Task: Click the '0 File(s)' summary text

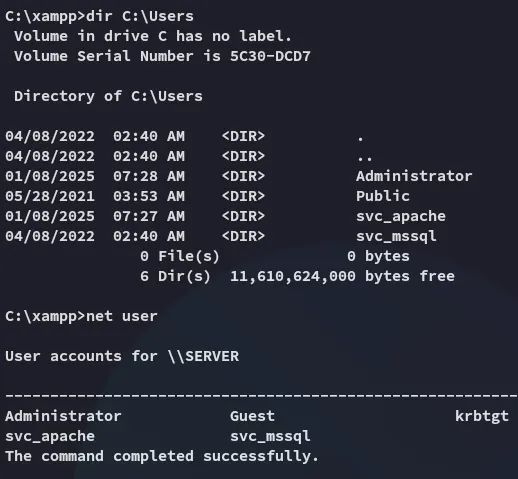Action: click(x=180, y=256)
